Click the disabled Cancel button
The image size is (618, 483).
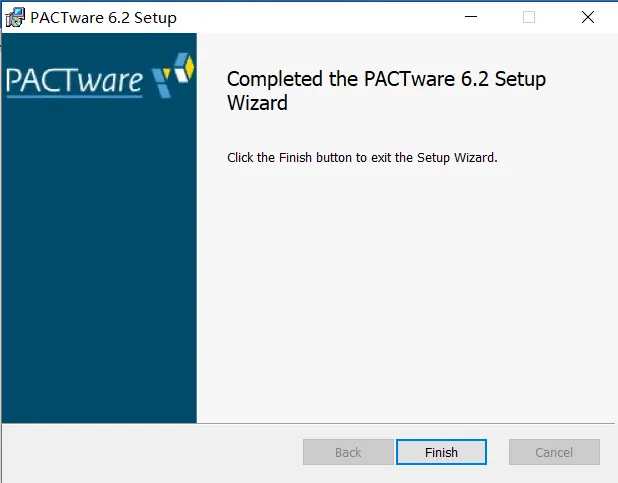(x=554, y=452)
